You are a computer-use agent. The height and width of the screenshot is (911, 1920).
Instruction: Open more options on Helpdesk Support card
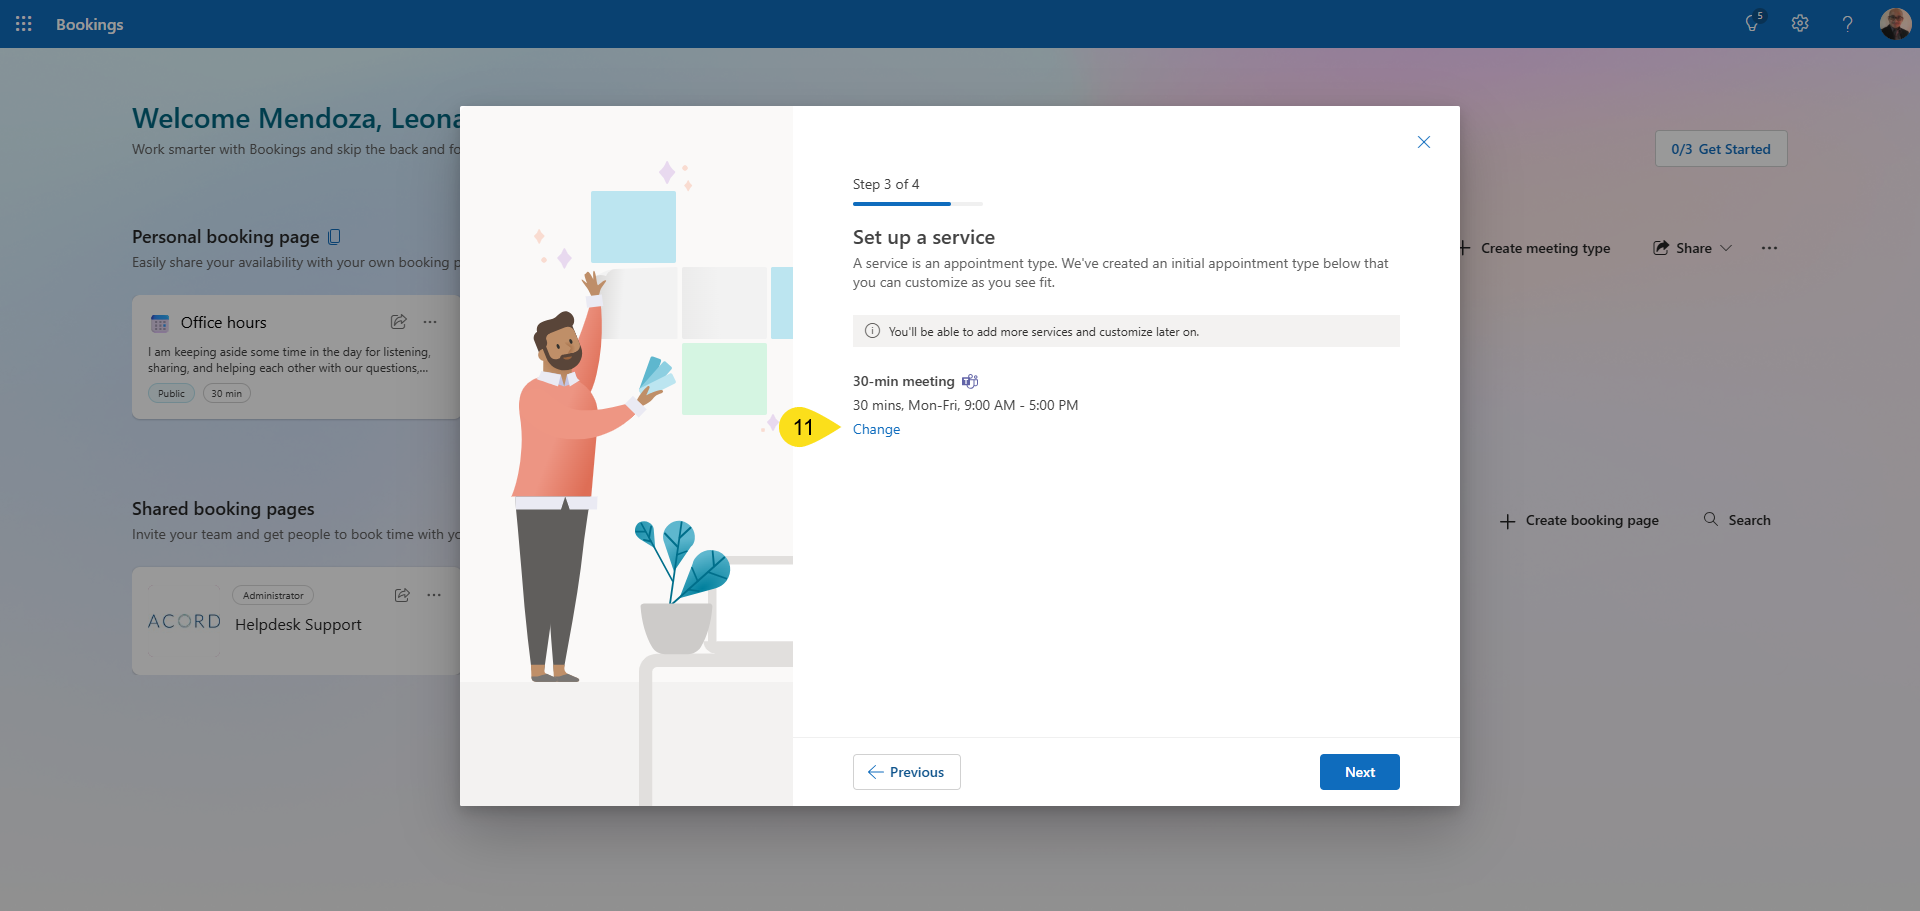pos(434,595)
